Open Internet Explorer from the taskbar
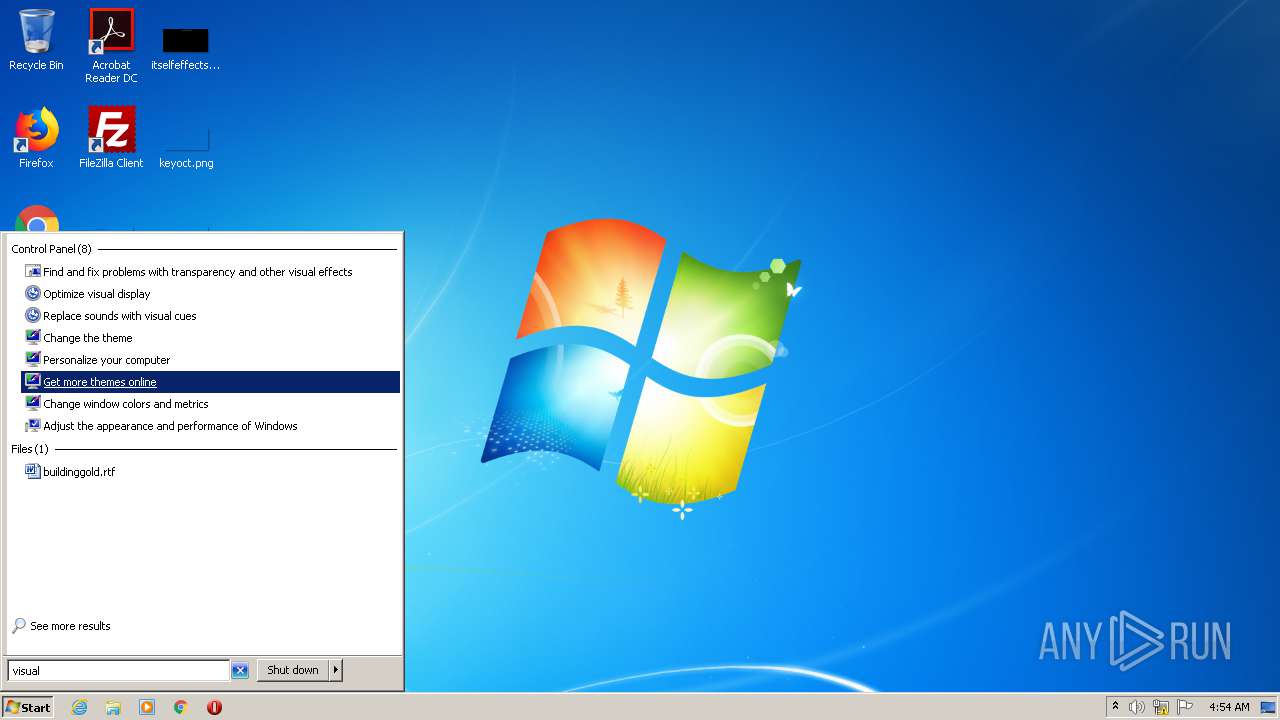1280x720 pixels. (79, 707)
